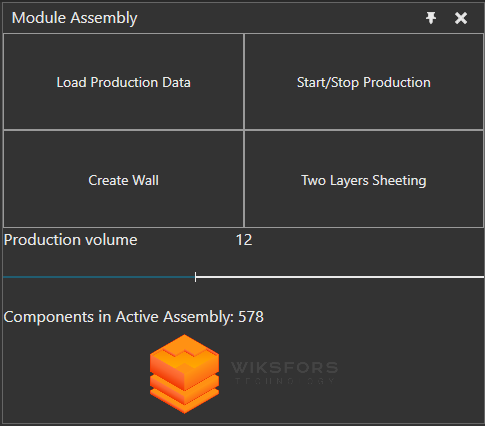The width and height of the screenshot is (485, 426).
Task: Select the Production volume value 12
Action: coord(244,240)
